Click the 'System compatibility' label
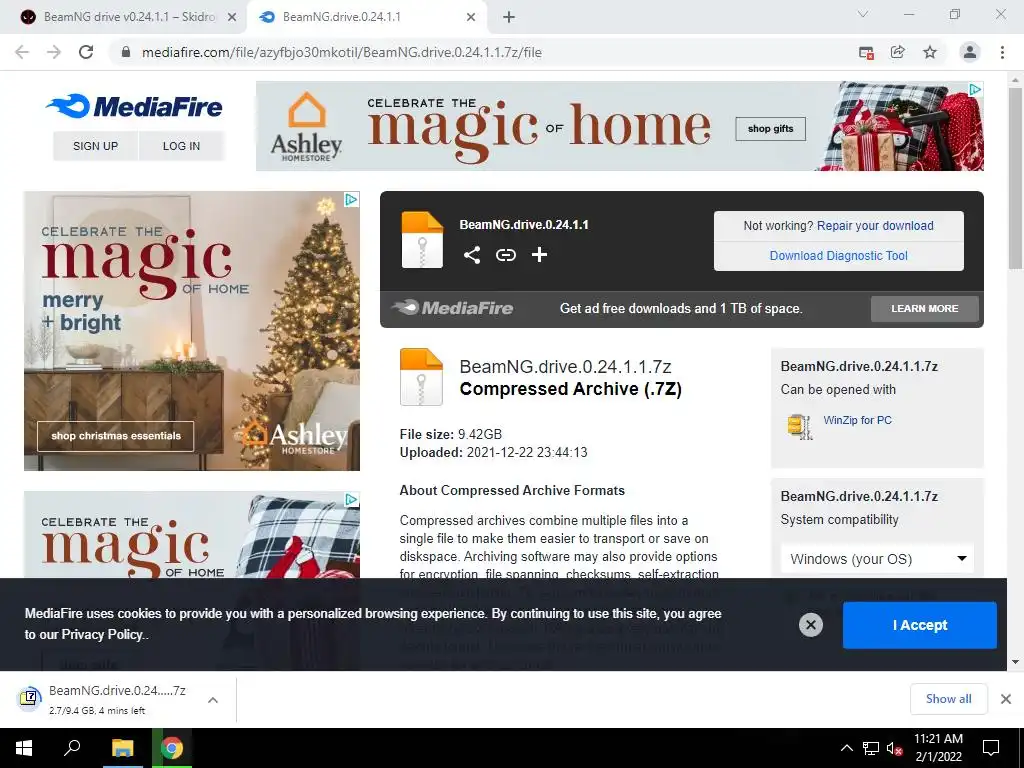 (x=839, y=520)
